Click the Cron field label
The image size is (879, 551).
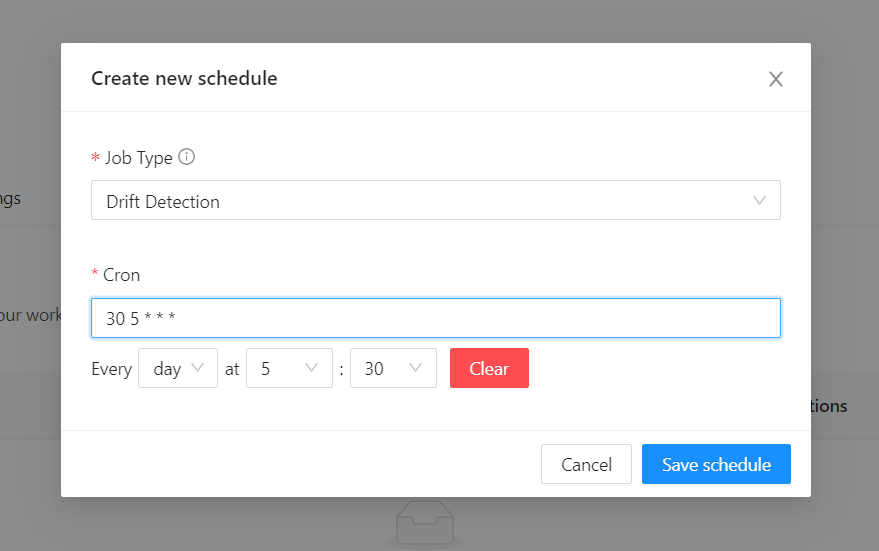(x=122, y=275)
